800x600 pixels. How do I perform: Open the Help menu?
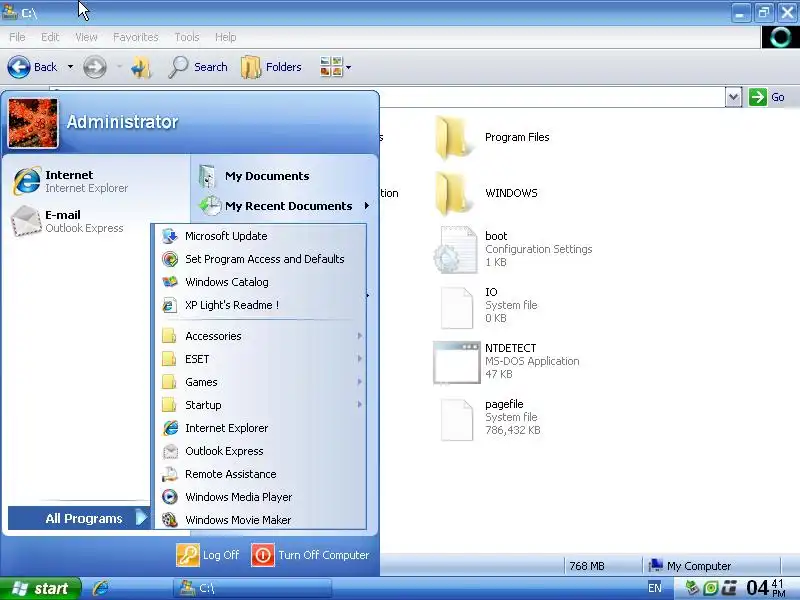226,37
